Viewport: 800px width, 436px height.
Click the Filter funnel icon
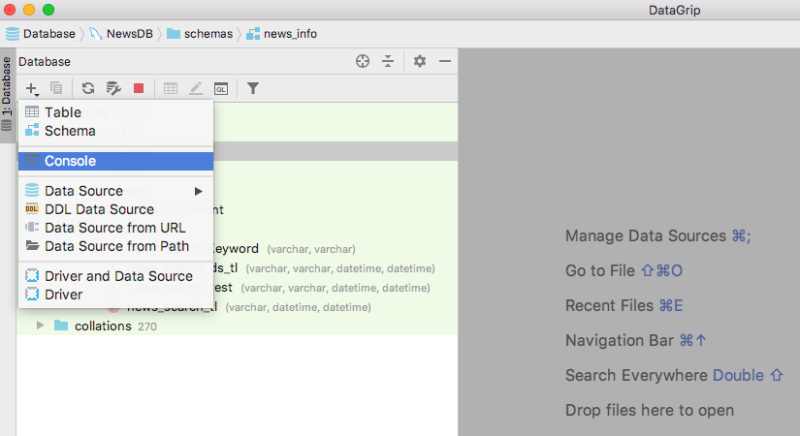click(253, 88)
